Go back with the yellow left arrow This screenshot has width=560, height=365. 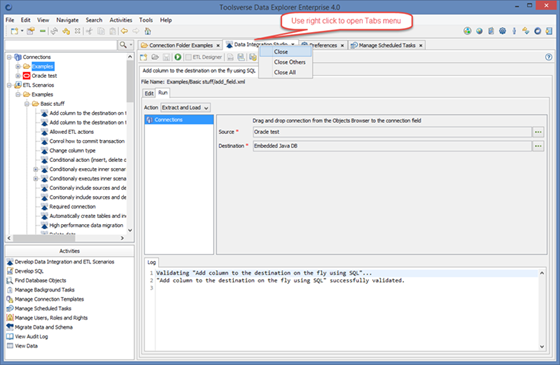124,31
